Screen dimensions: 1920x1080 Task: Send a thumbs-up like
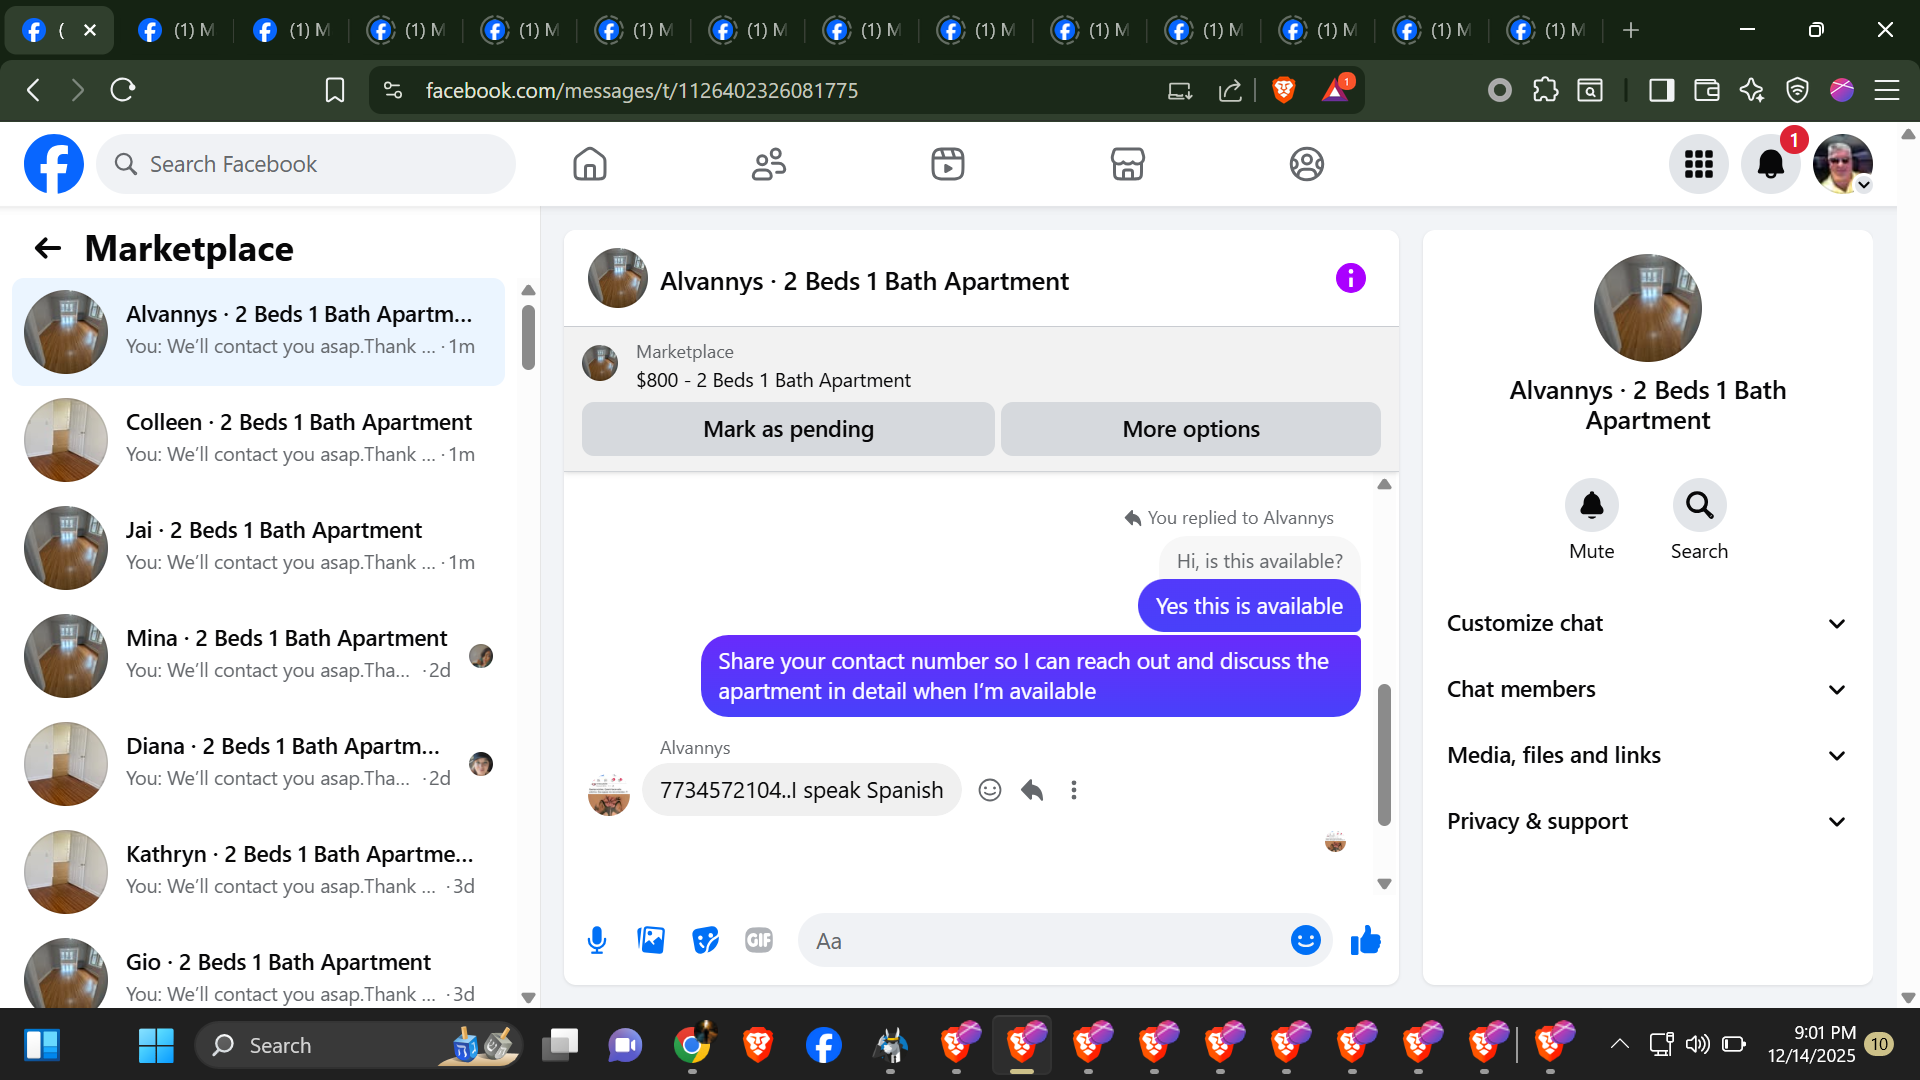(x=1365, y=940)
